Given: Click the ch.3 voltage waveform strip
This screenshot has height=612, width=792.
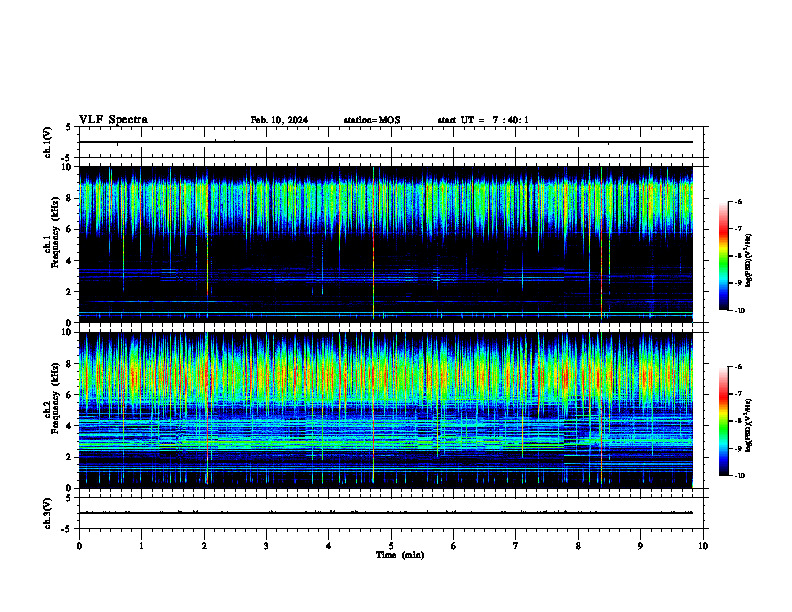Looking at the screenshot, I should pos(391,513).
